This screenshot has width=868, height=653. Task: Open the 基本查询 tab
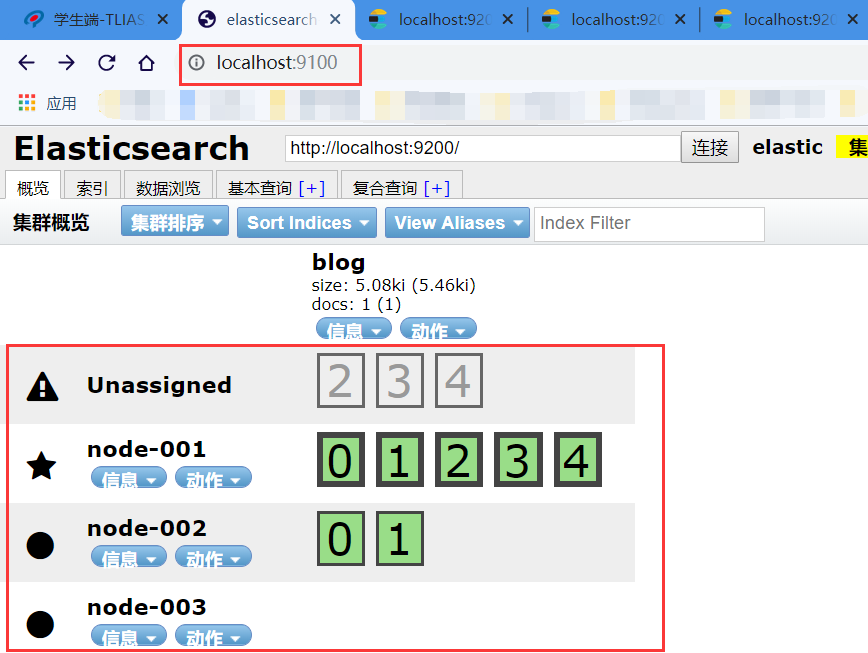[x=260, y=188]
